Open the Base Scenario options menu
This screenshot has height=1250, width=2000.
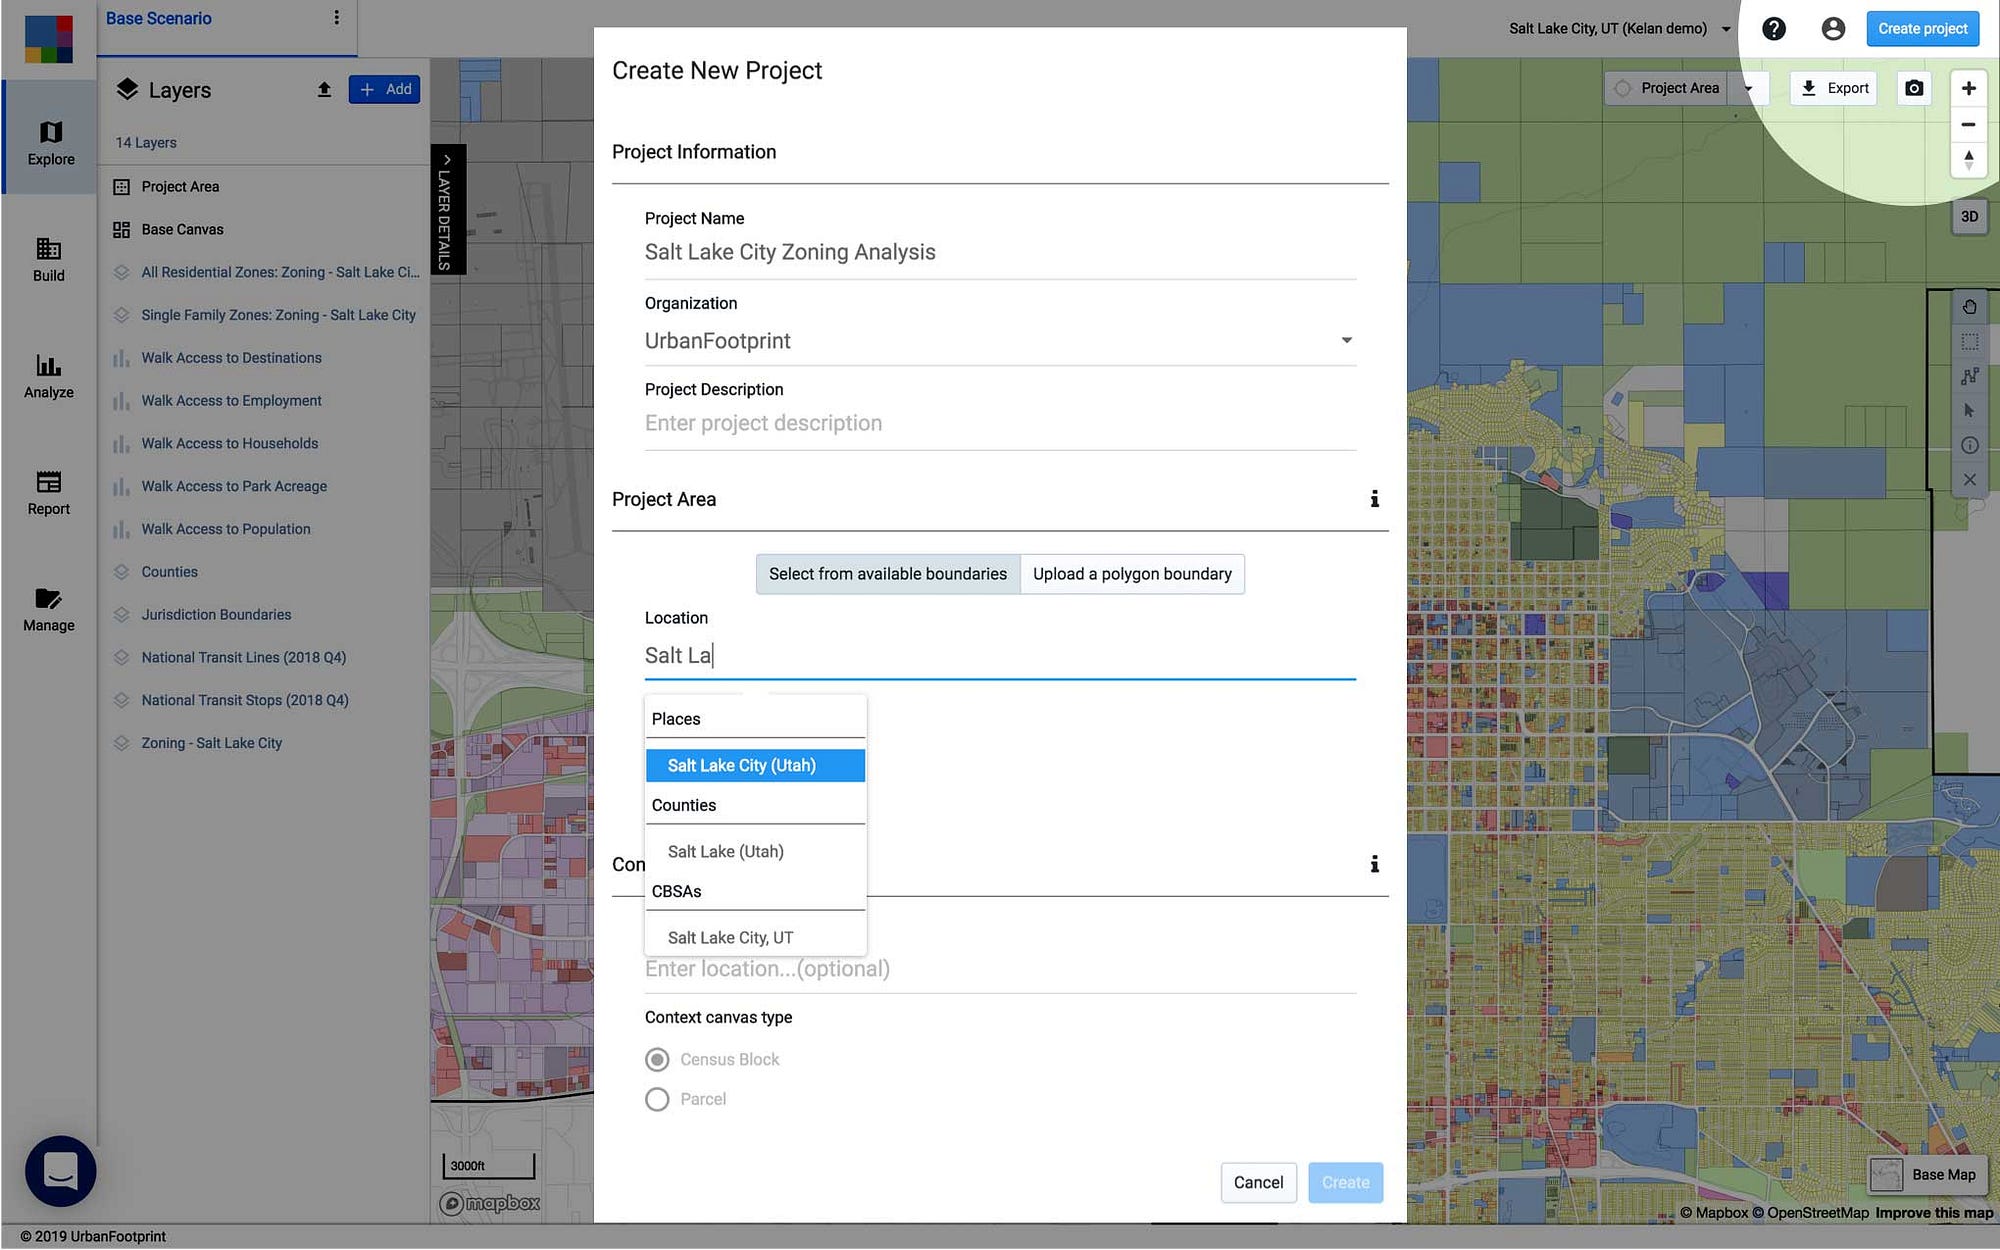337,17
